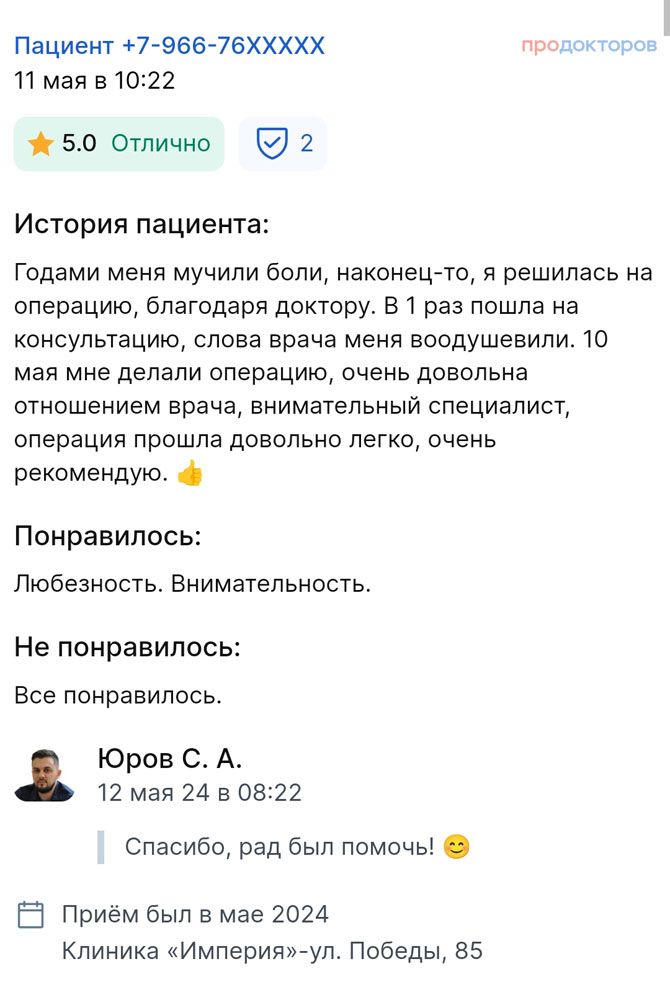Click "Любезность. Внимательность." text
Image resolution: width=670 pixels, height=1000 pixels.
coord(192,584)
